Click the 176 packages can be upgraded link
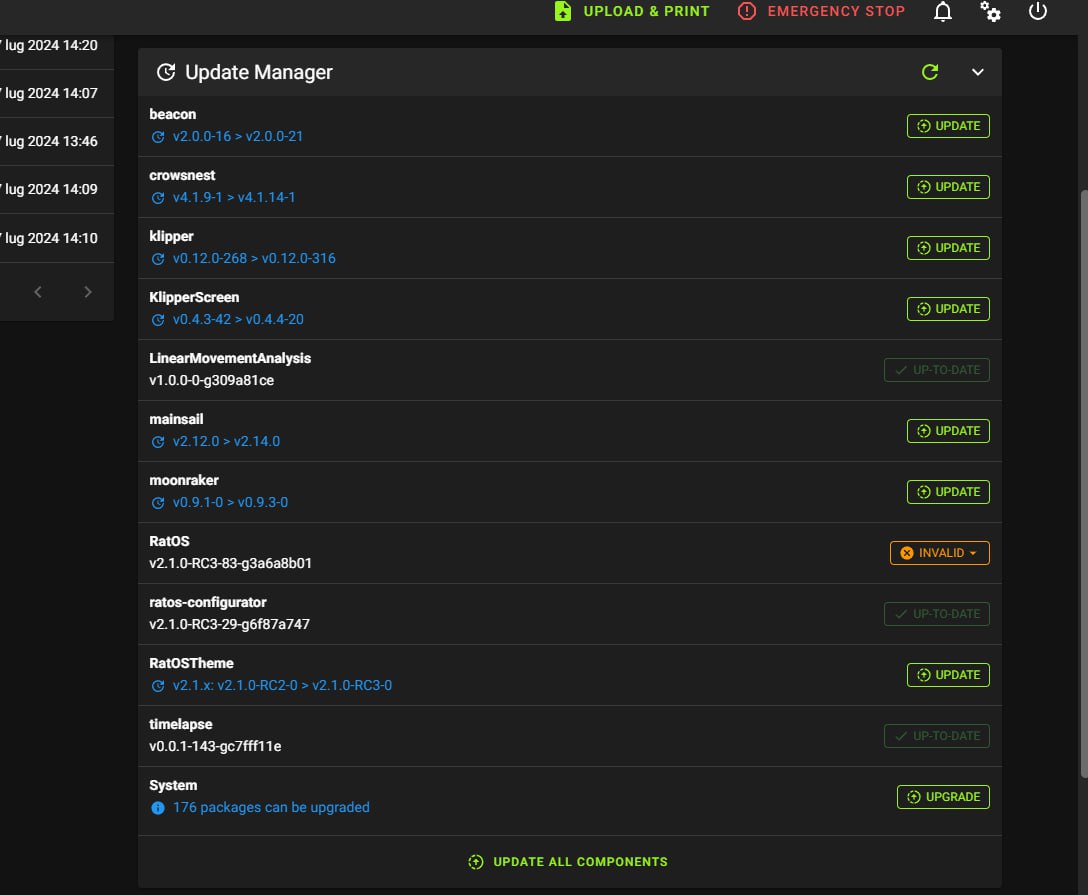This screenshot has height=895, width=1088. pyautogui.click(x=271, y=808)
